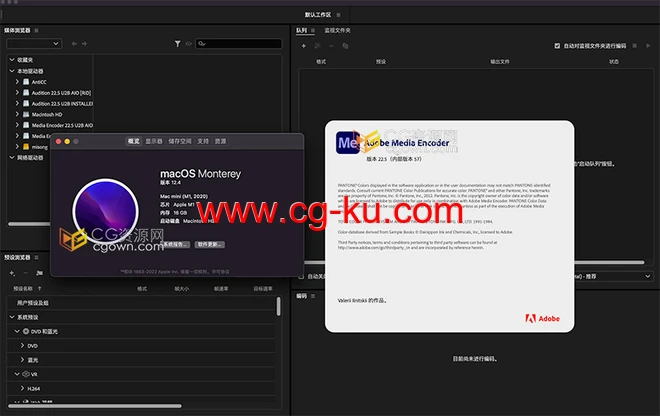Image resolution: width=660 pixels, height=416 pixels.
Task: Open the 队列 panel menu icon
Action: pyautogui.click(x=313, y=30)
